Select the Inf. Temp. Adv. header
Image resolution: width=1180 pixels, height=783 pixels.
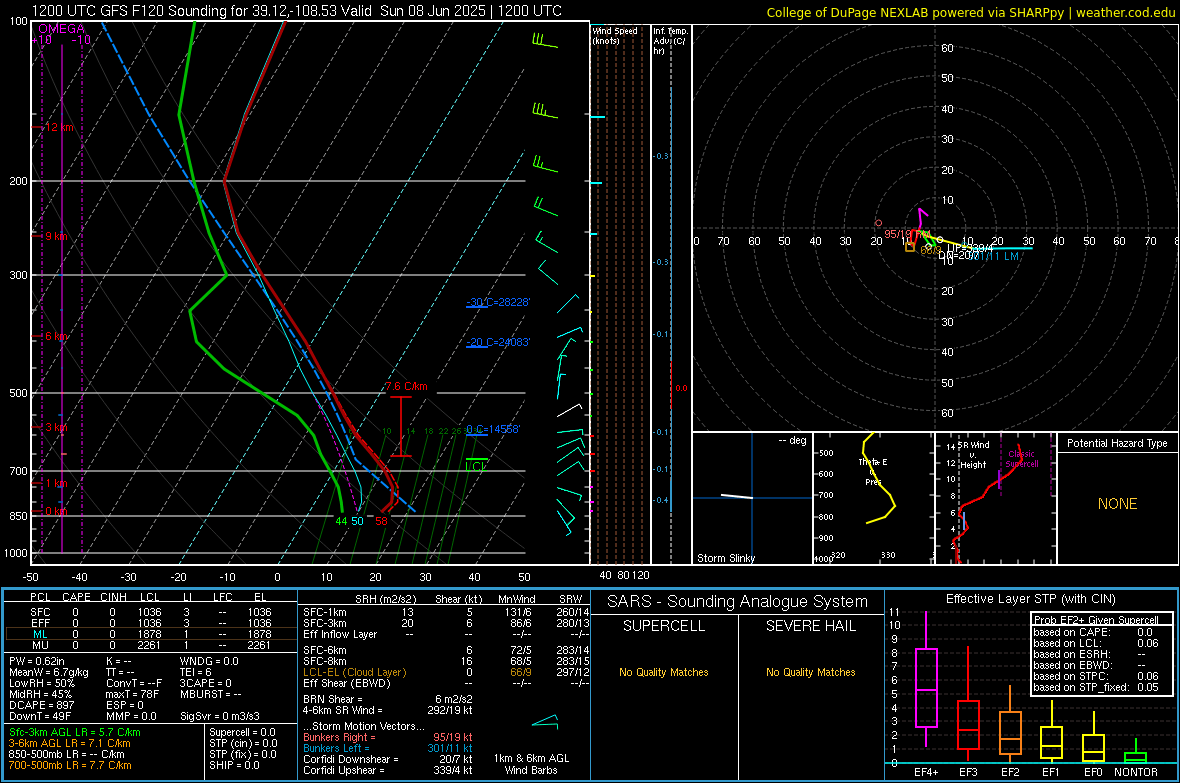670,41
